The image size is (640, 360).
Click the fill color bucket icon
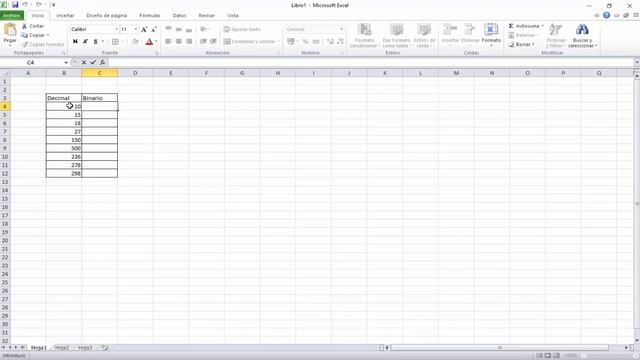tap(135, 42)
